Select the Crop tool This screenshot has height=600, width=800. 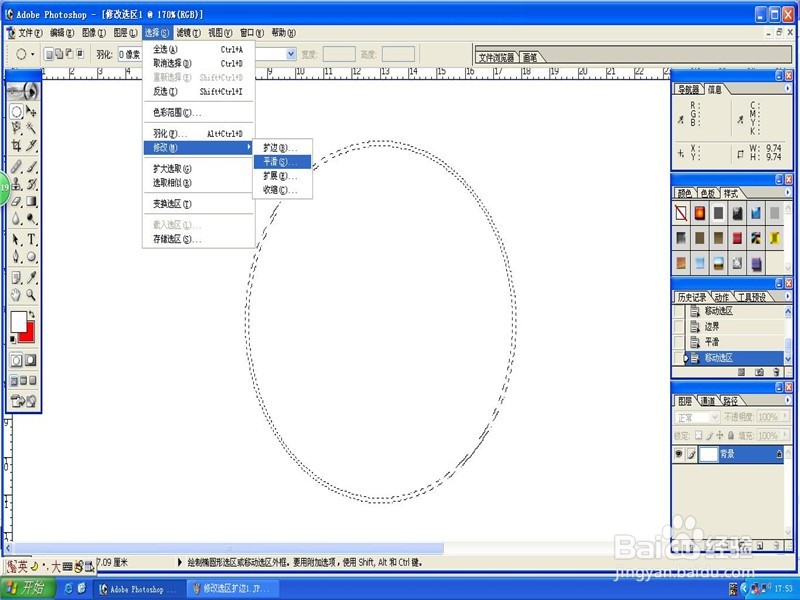tap(16, 145)
